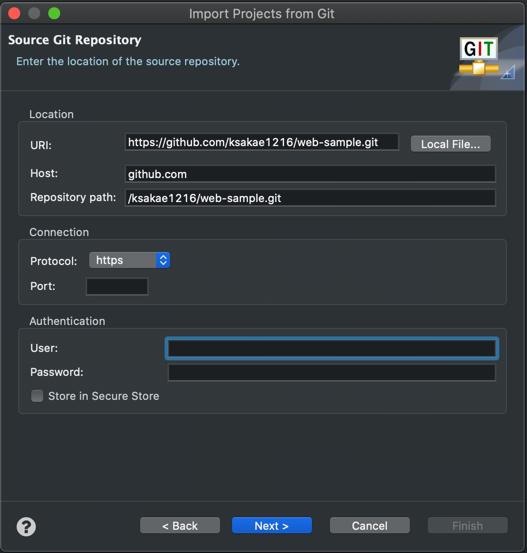Focus the Port input box
Image resolution: width=527 pixels, height=553 pixels.
117,286
